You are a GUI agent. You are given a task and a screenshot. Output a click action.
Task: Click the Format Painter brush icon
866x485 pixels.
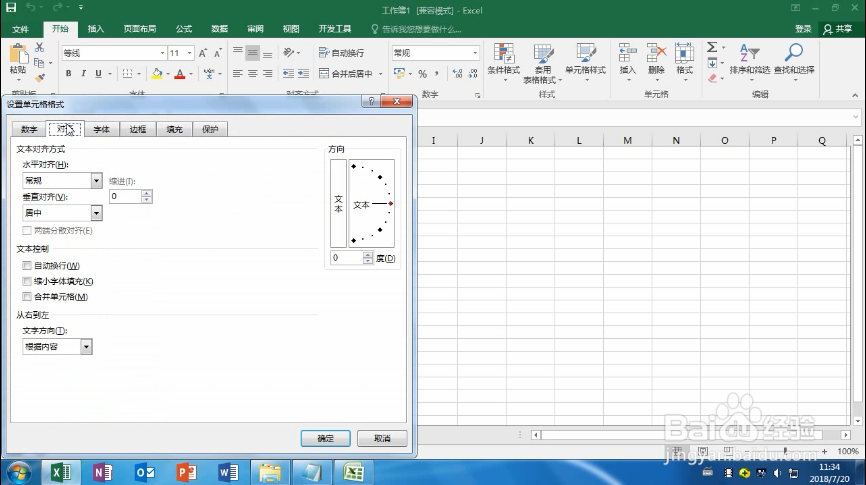(39, 78)
